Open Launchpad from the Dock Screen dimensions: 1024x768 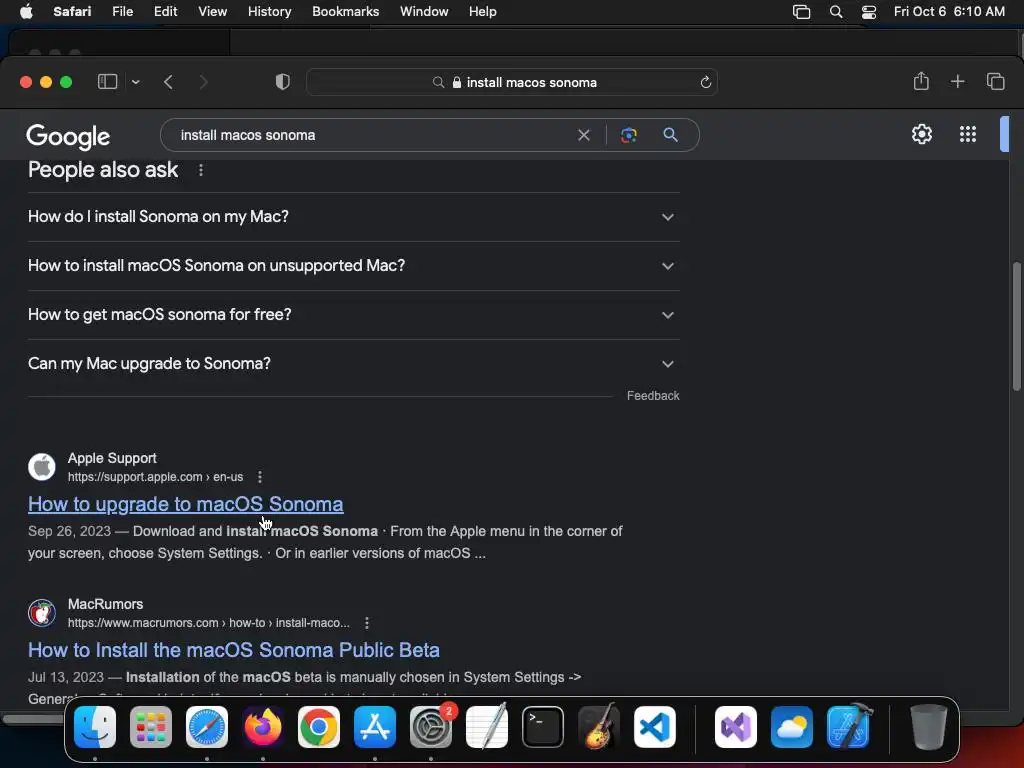[x=151, y=727]
